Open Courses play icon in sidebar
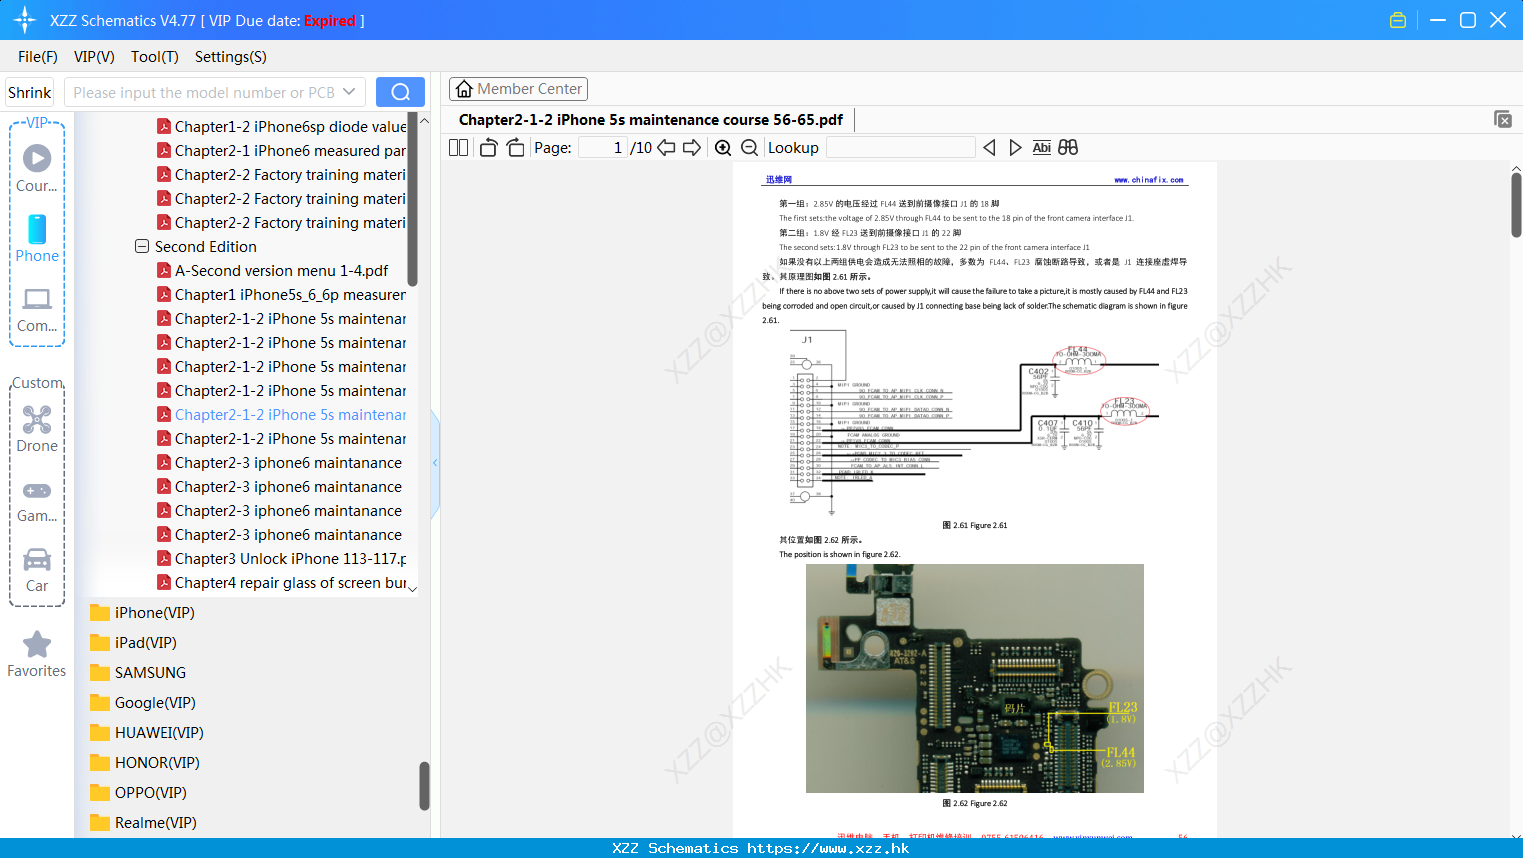Viewport: 1523px width, 858px height. 37,158
